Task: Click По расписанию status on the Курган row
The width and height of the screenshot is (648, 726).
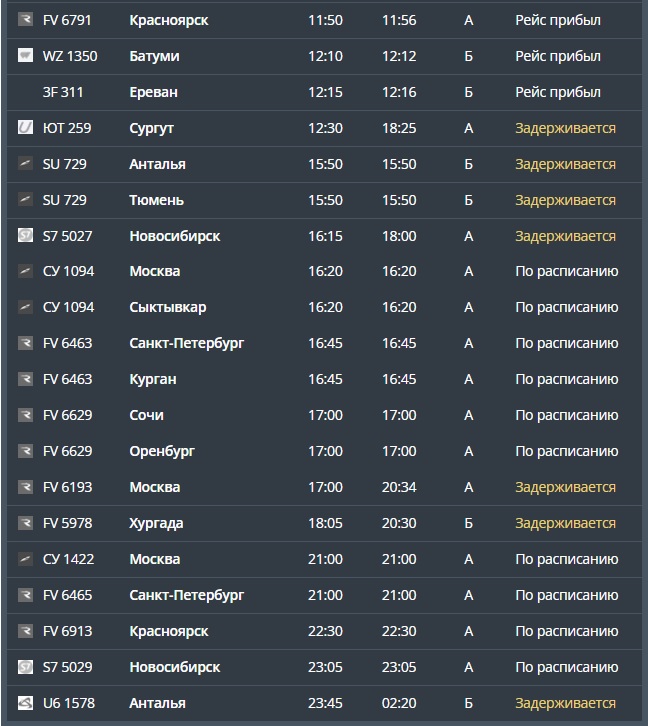Action: 567,379
